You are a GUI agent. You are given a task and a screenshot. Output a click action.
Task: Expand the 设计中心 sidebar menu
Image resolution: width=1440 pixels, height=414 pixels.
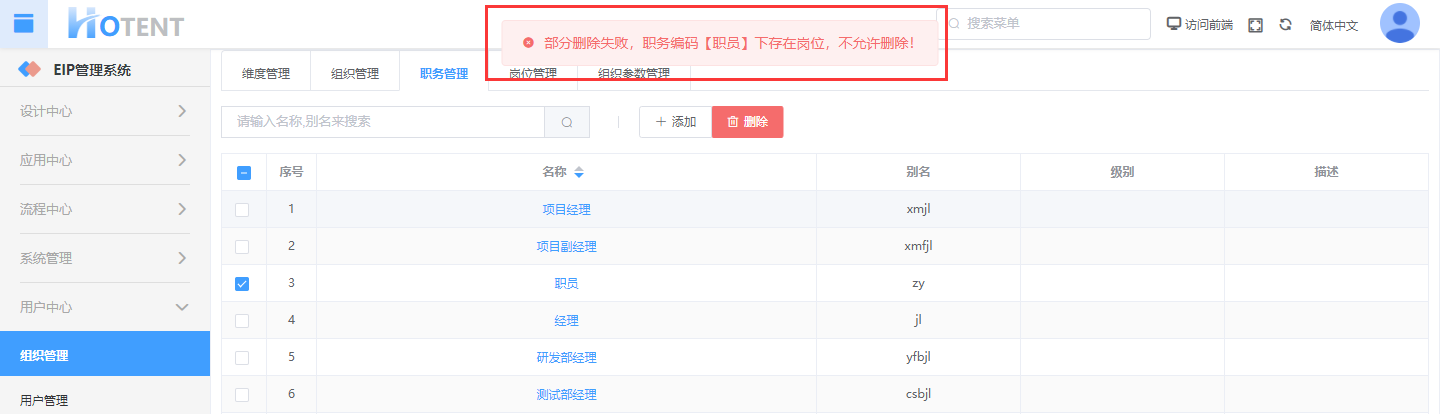(x=105, y=111)
